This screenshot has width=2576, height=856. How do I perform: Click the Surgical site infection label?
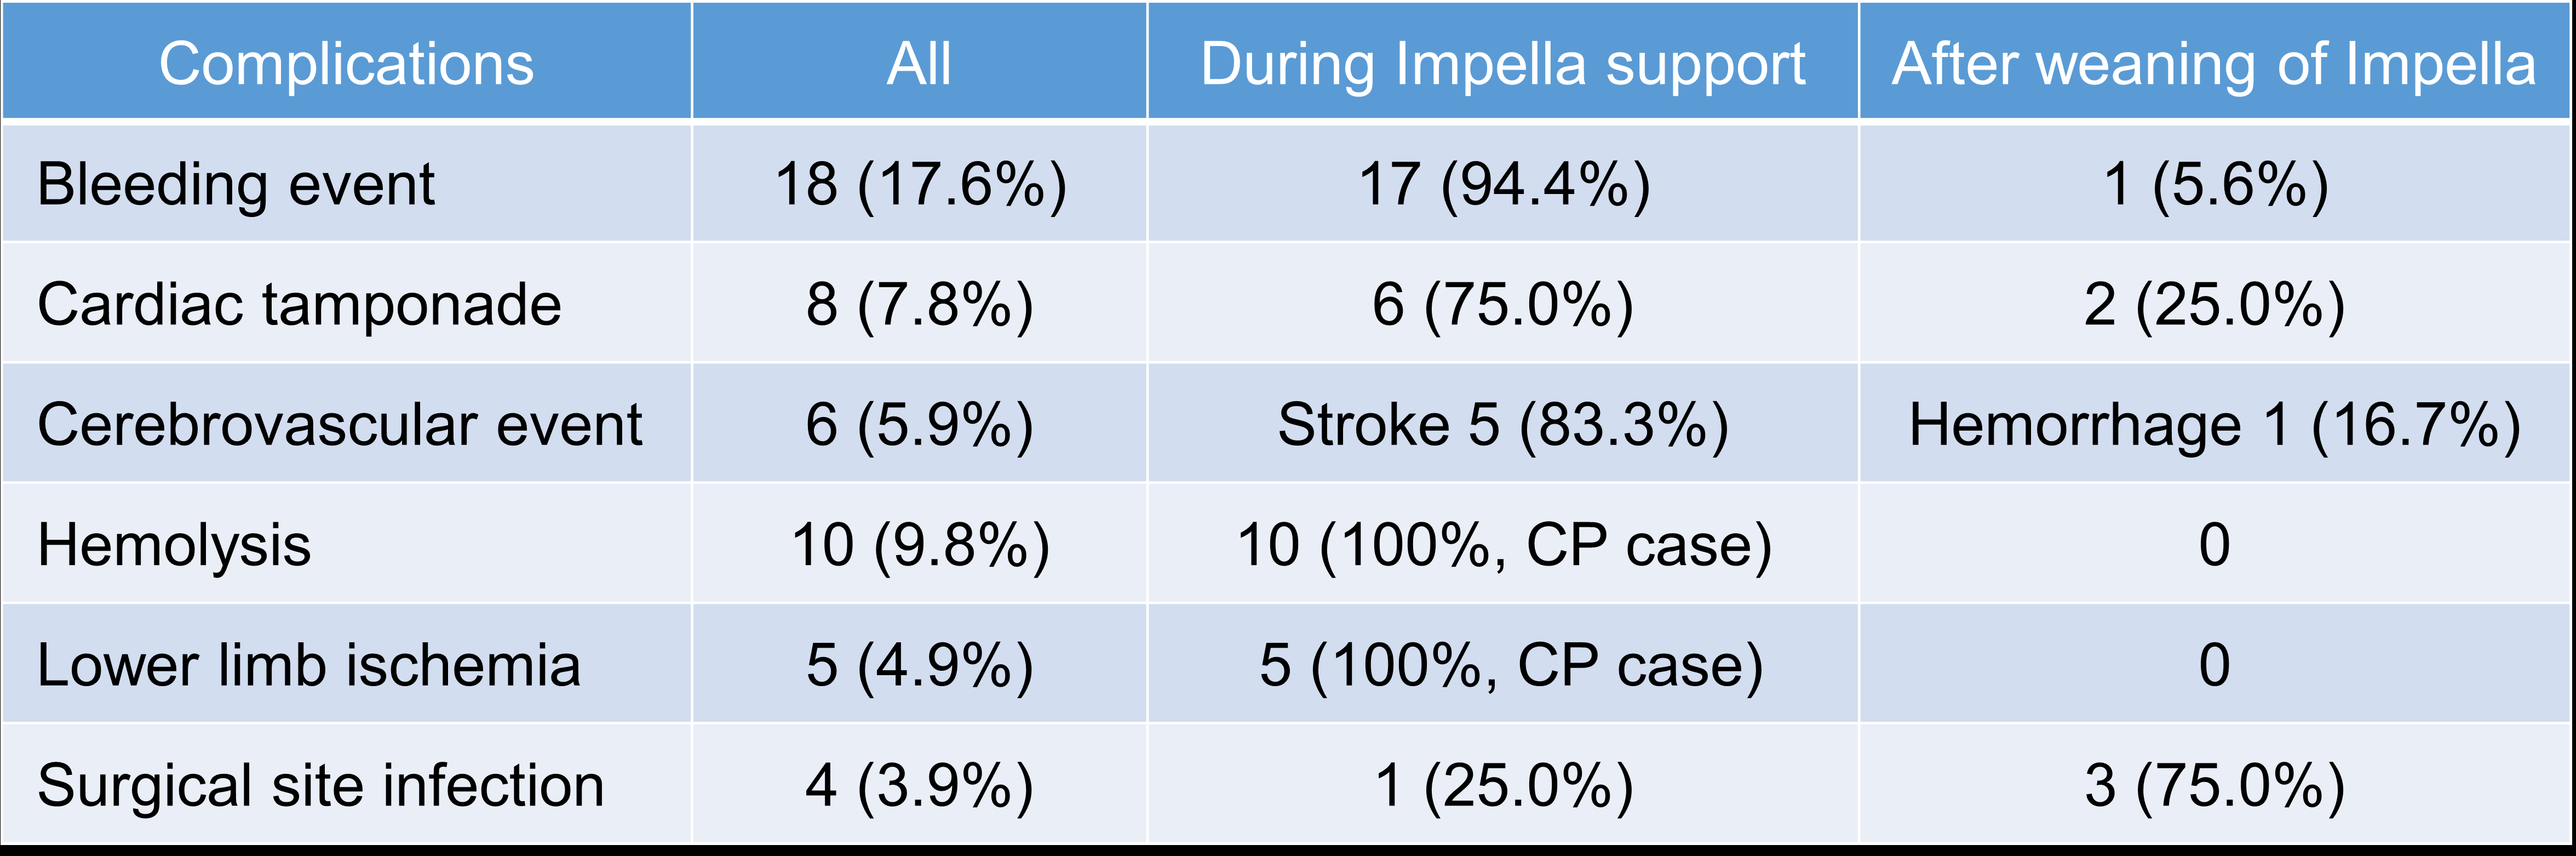pyautogui.click(x=320, y=785)
